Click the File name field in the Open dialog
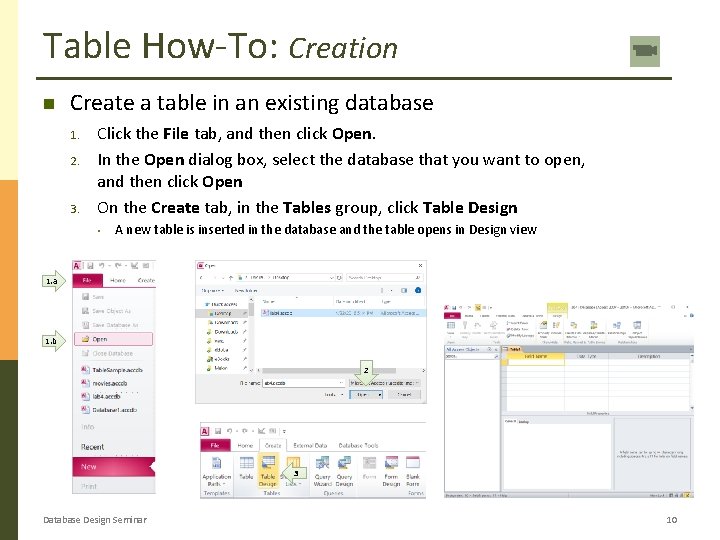The width and height of the screenshot is (720, 540). (304, 382)
